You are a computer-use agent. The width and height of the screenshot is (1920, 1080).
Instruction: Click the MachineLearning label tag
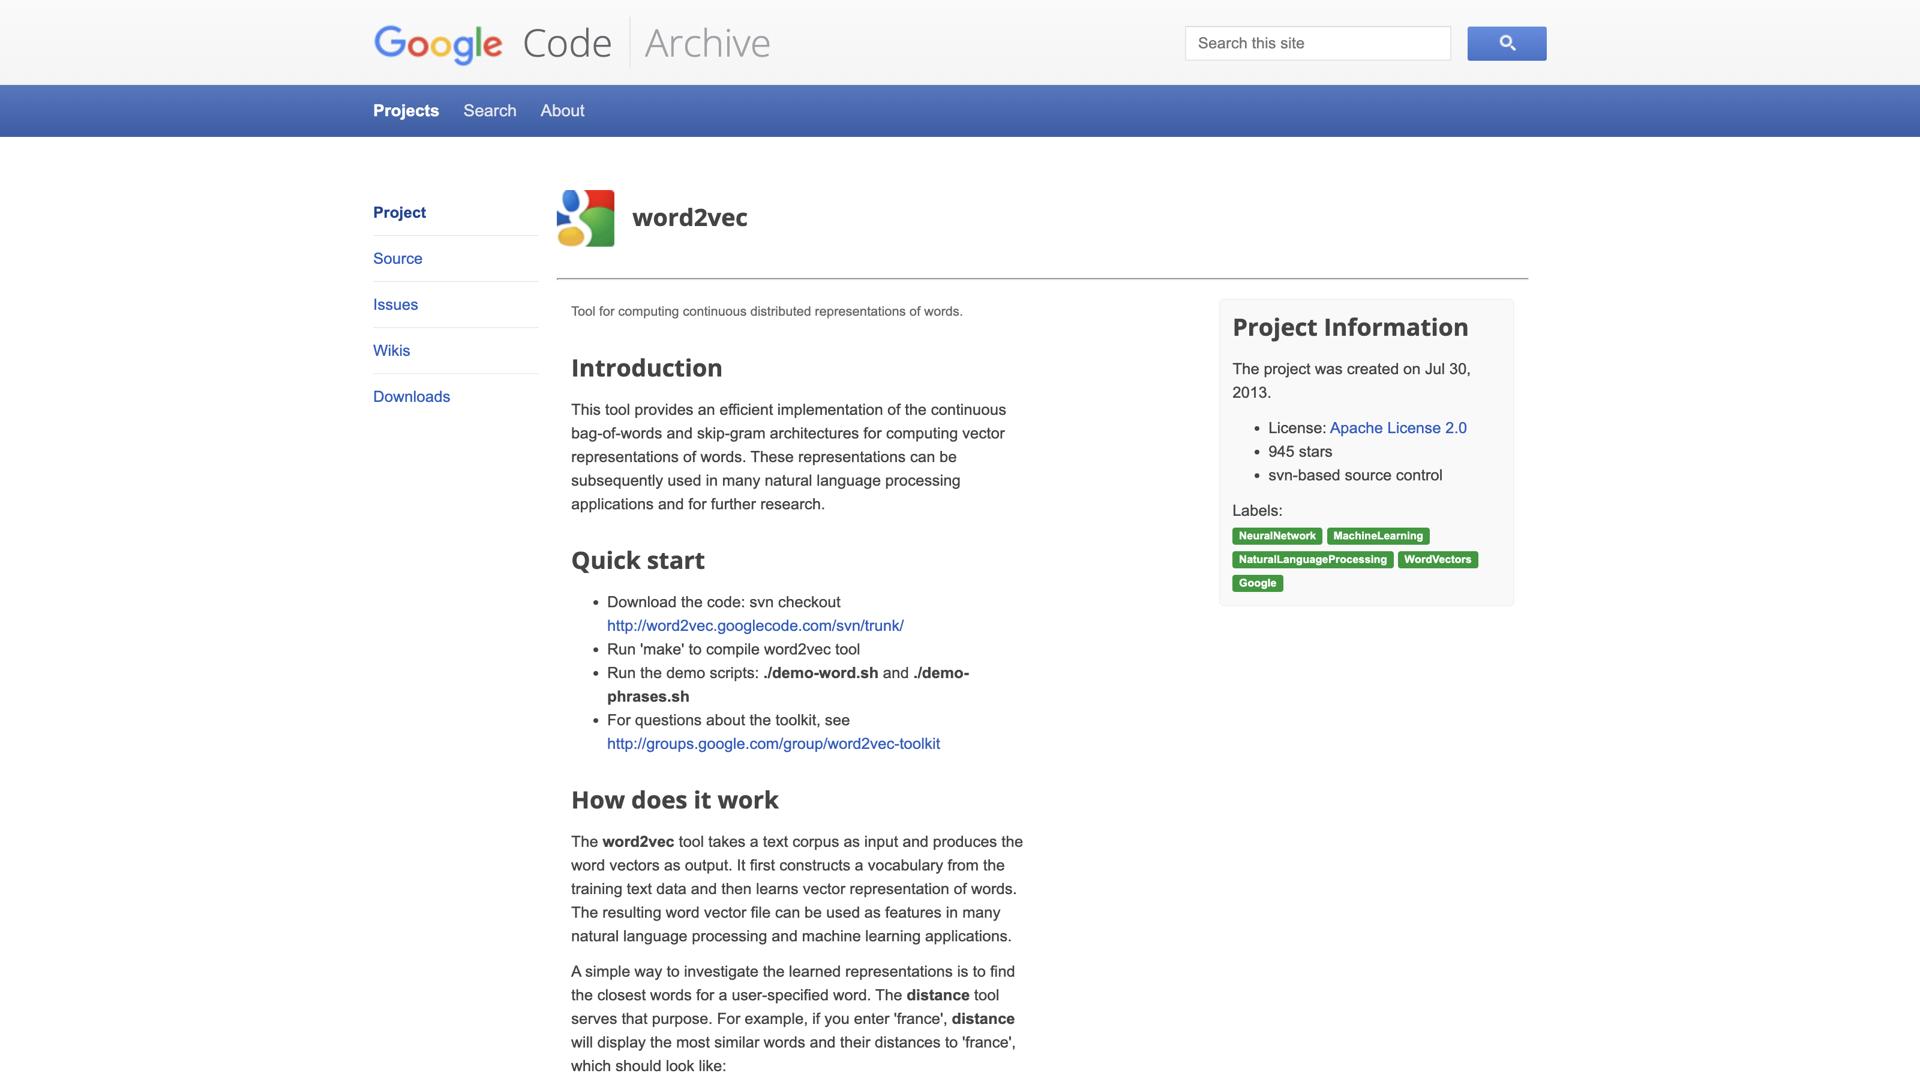click(x=1377, y=536)
